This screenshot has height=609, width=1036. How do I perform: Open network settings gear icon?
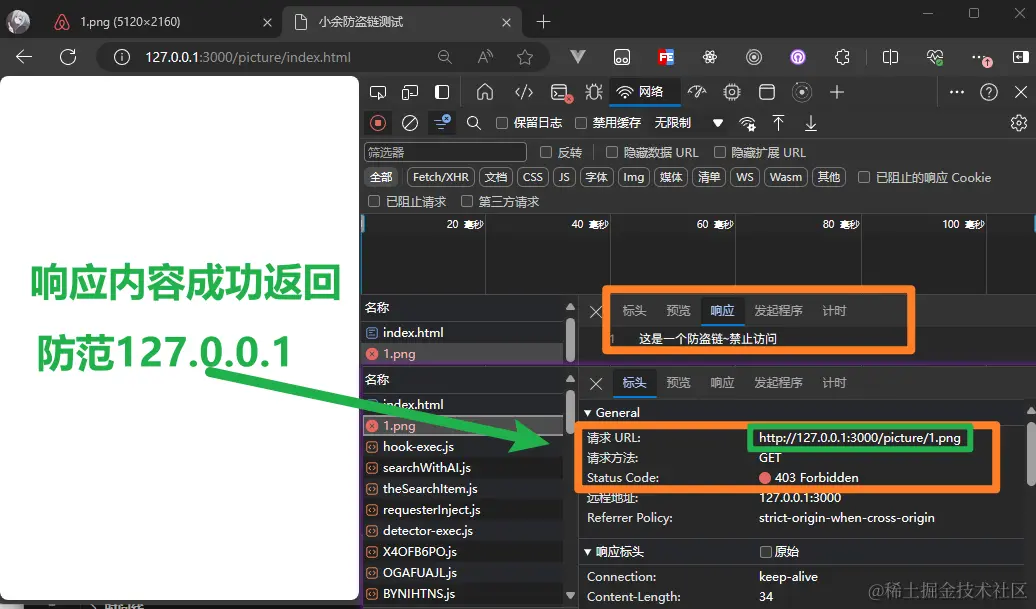click(1019, 123)
